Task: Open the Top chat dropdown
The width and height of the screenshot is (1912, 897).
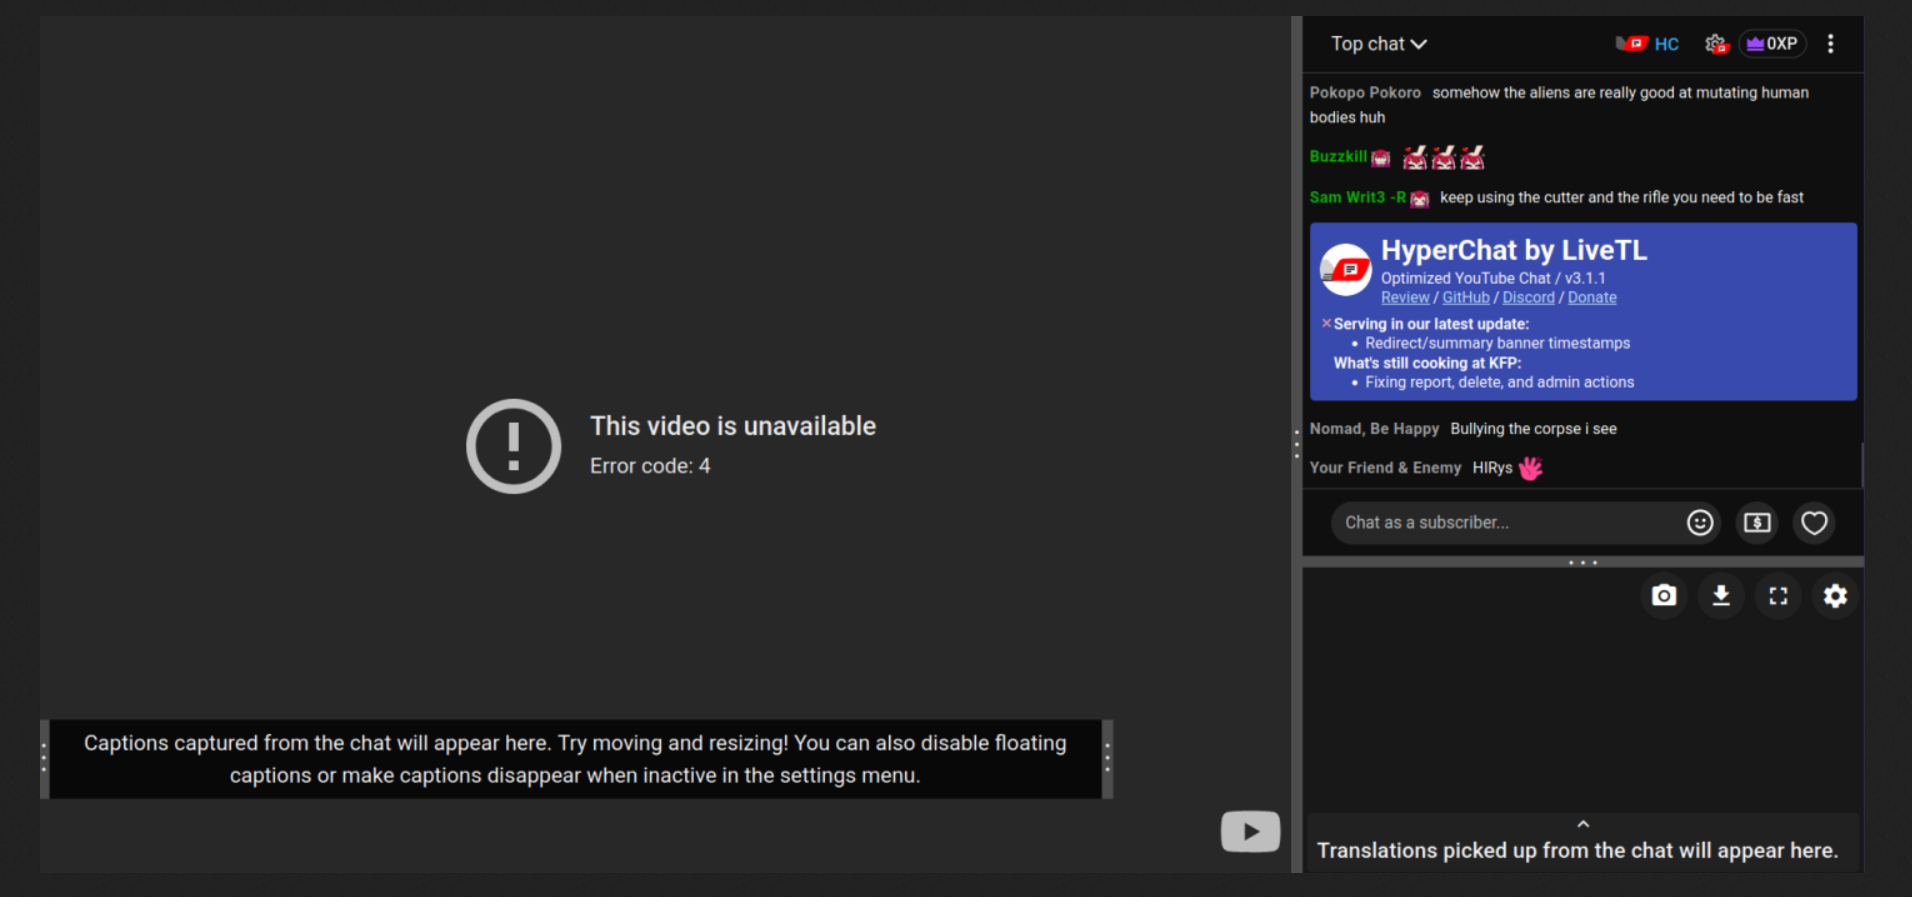Action: [1378, 44]
